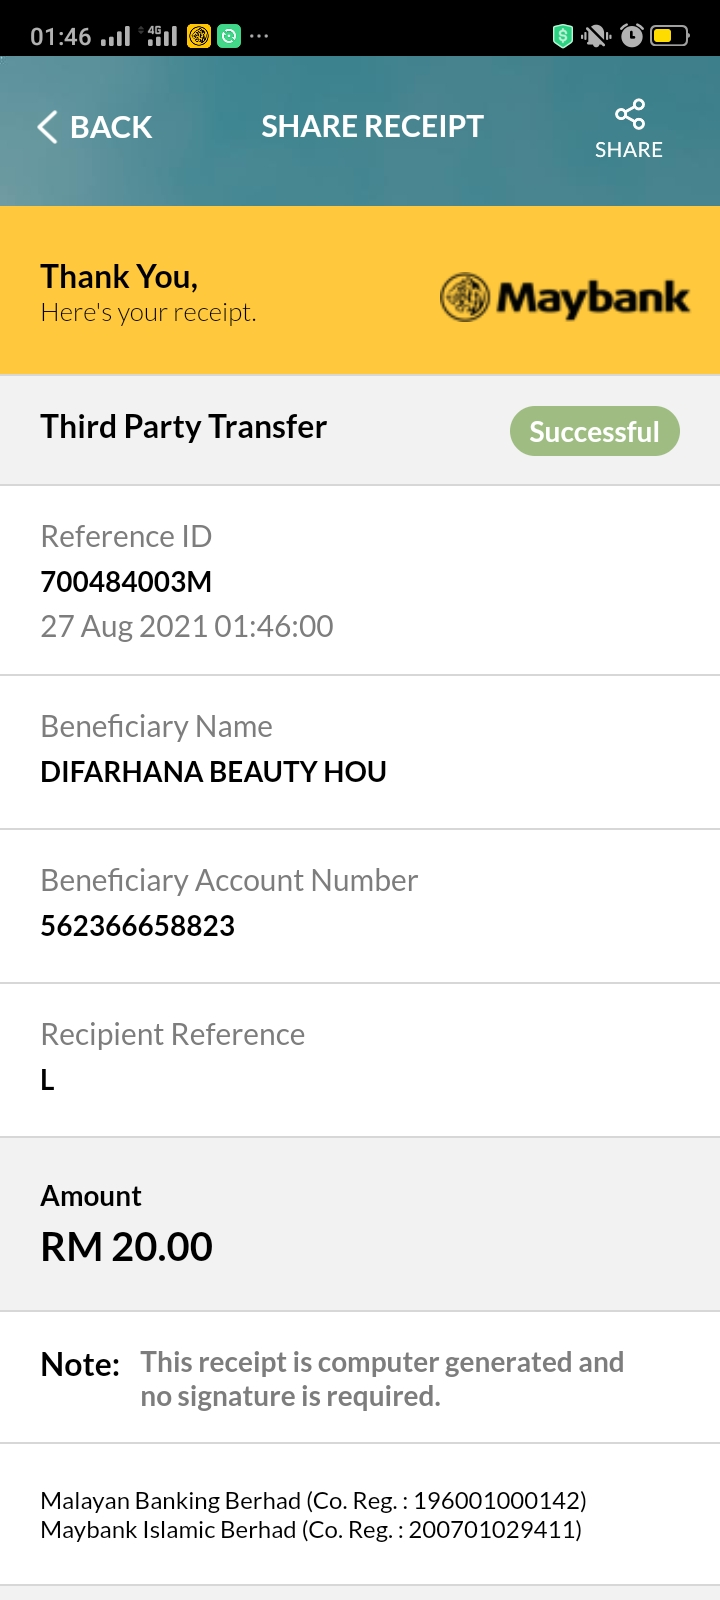The width and height of the screenshot is (720, 1600).
Task: Tap the Maybank tiger logo
Action: (465, 297)
